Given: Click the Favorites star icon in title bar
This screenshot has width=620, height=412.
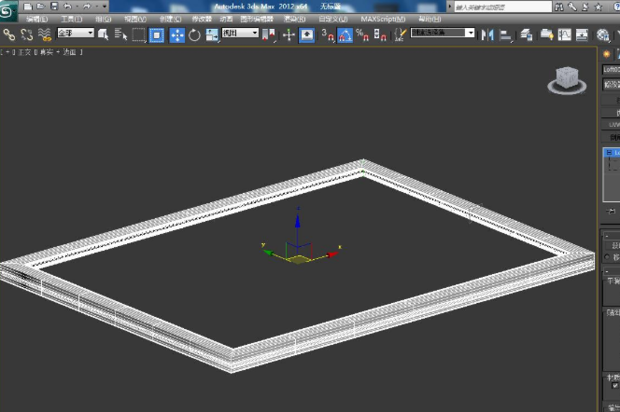Looking at the screenshot, I should point(598,7).
